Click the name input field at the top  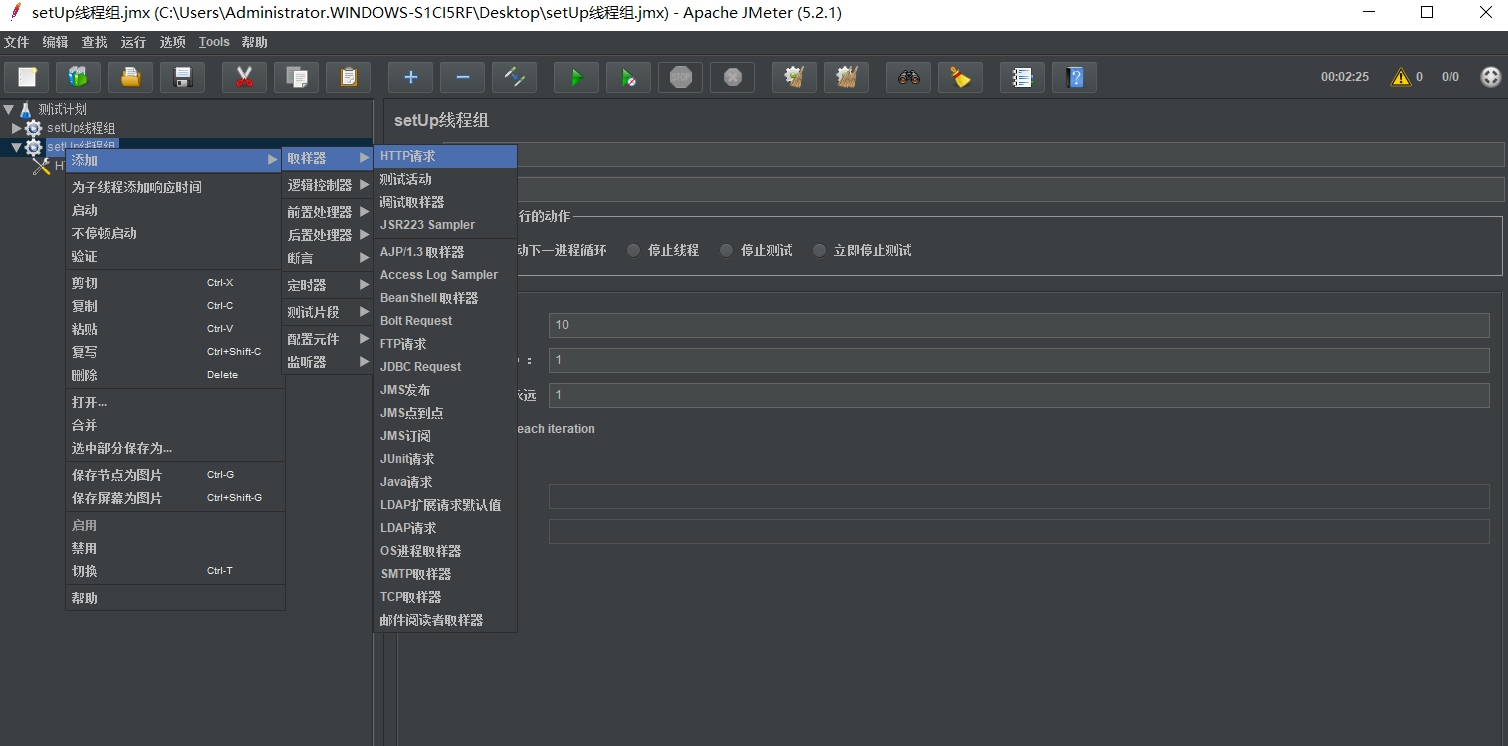tap(1010, 154)
